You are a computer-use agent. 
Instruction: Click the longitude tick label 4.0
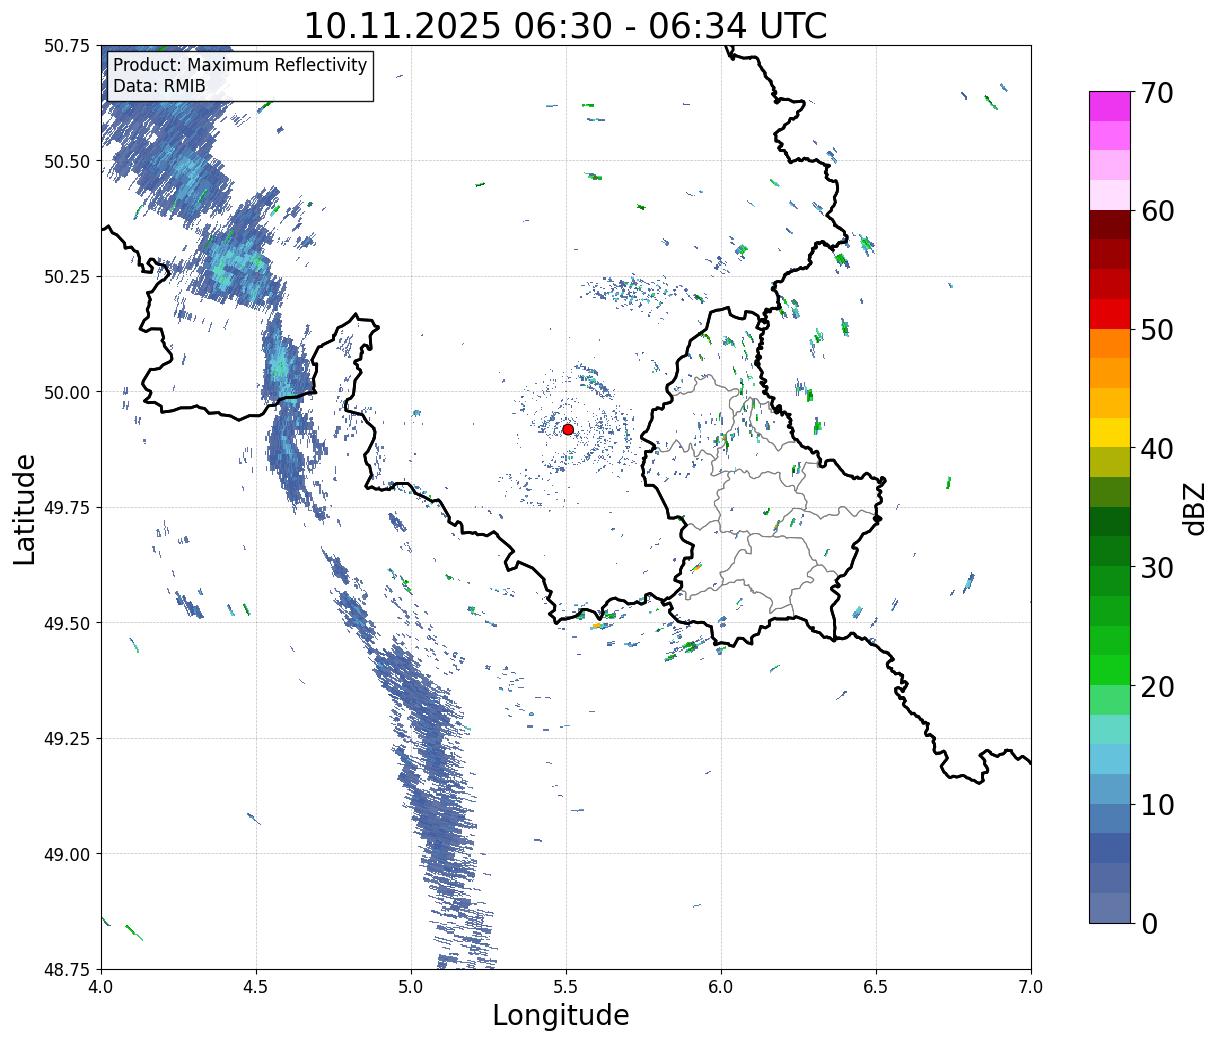(x=101, y=987)
